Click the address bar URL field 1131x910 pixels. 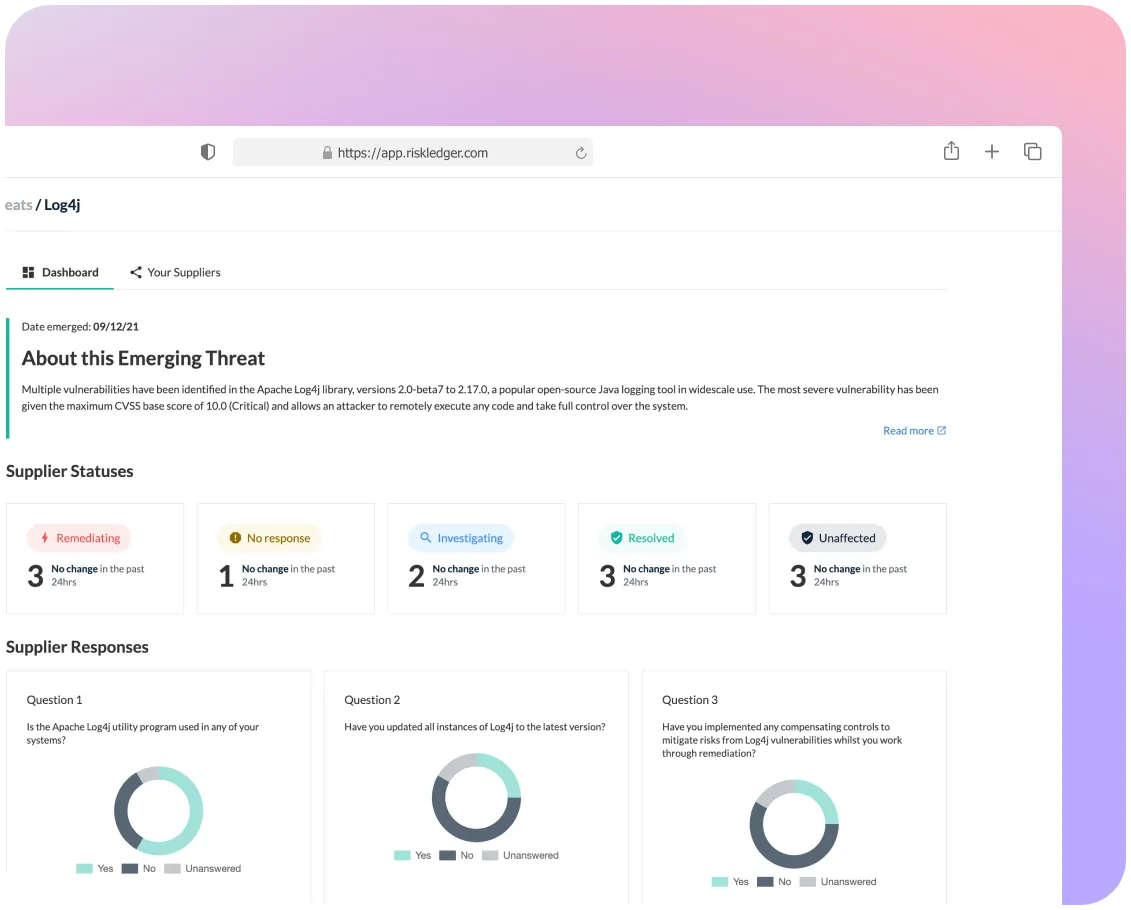pyautogui.click(x=413, y=152)
